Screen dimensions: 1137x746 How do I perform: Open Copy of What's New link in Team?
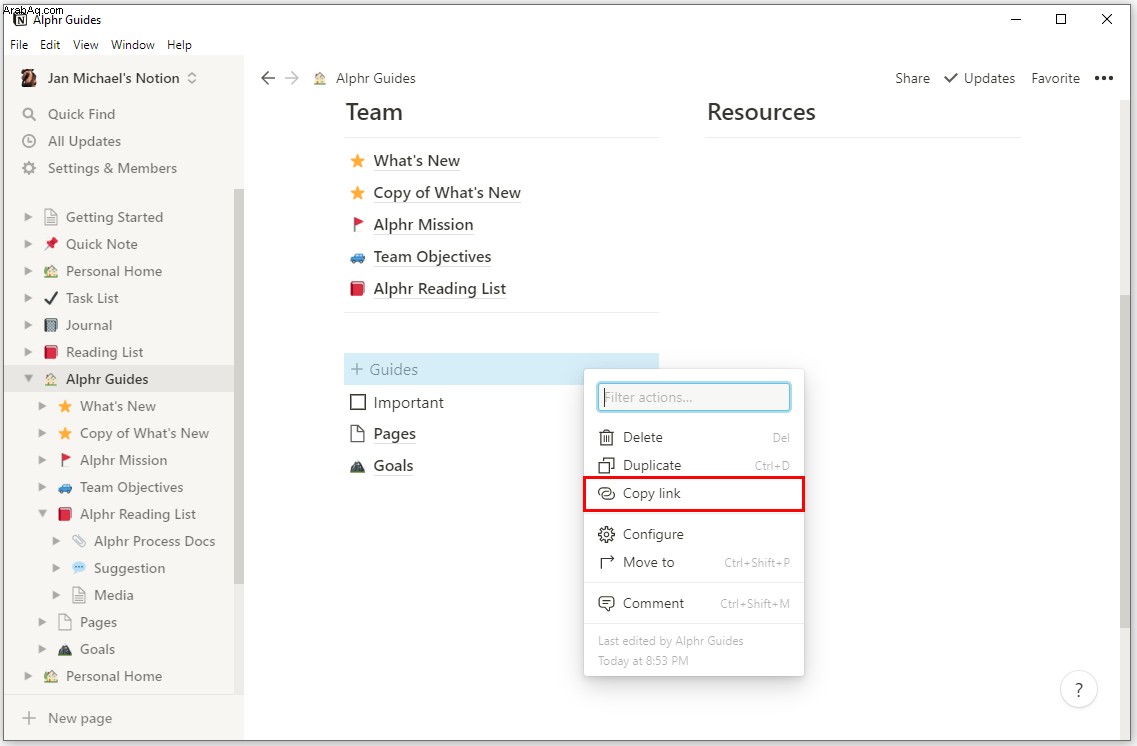[x=447, y=193]
